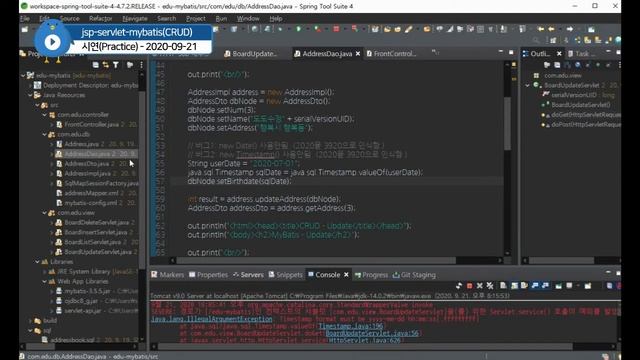The width and height of the screenshot is (640, 360).
Task: Collapse the Web App Libraries node
Action: [x=44, y=281]
